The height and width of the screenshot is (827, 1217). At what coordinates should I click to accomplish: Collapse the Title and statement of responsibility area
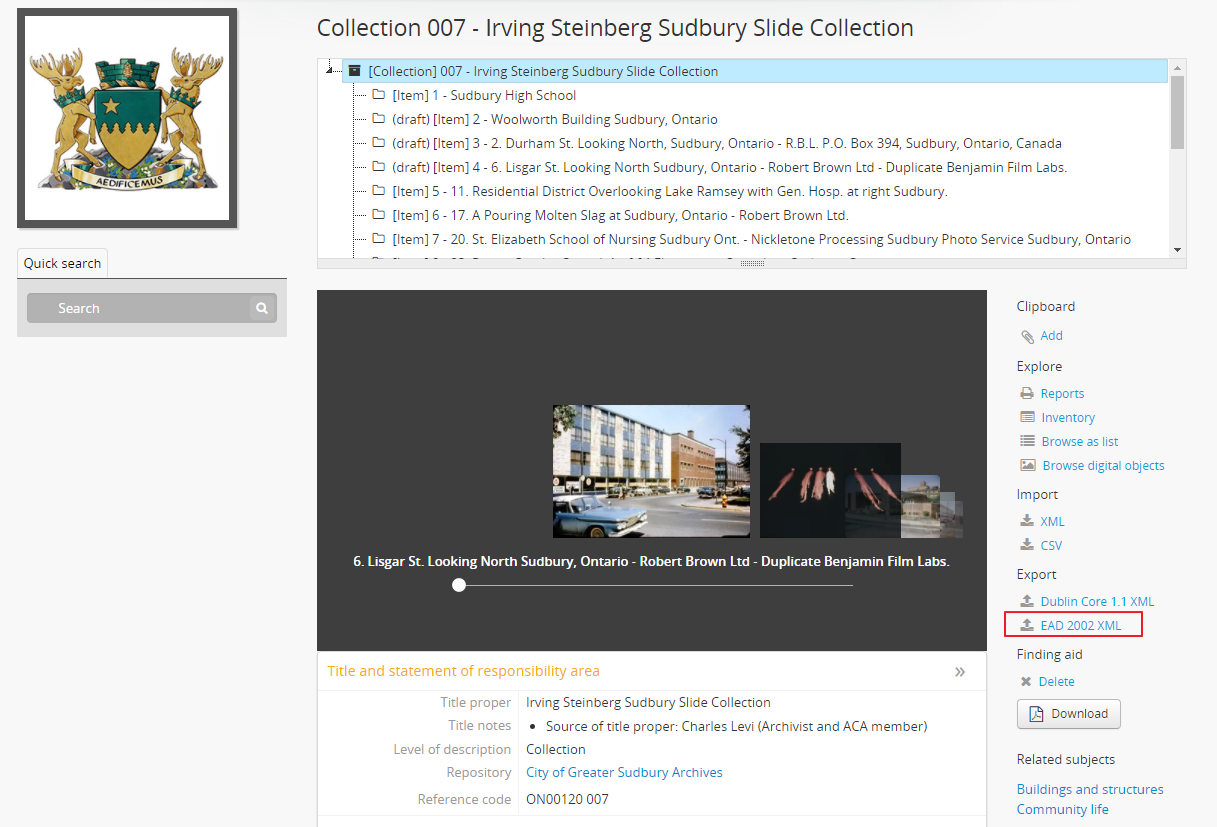pos(959,672)
